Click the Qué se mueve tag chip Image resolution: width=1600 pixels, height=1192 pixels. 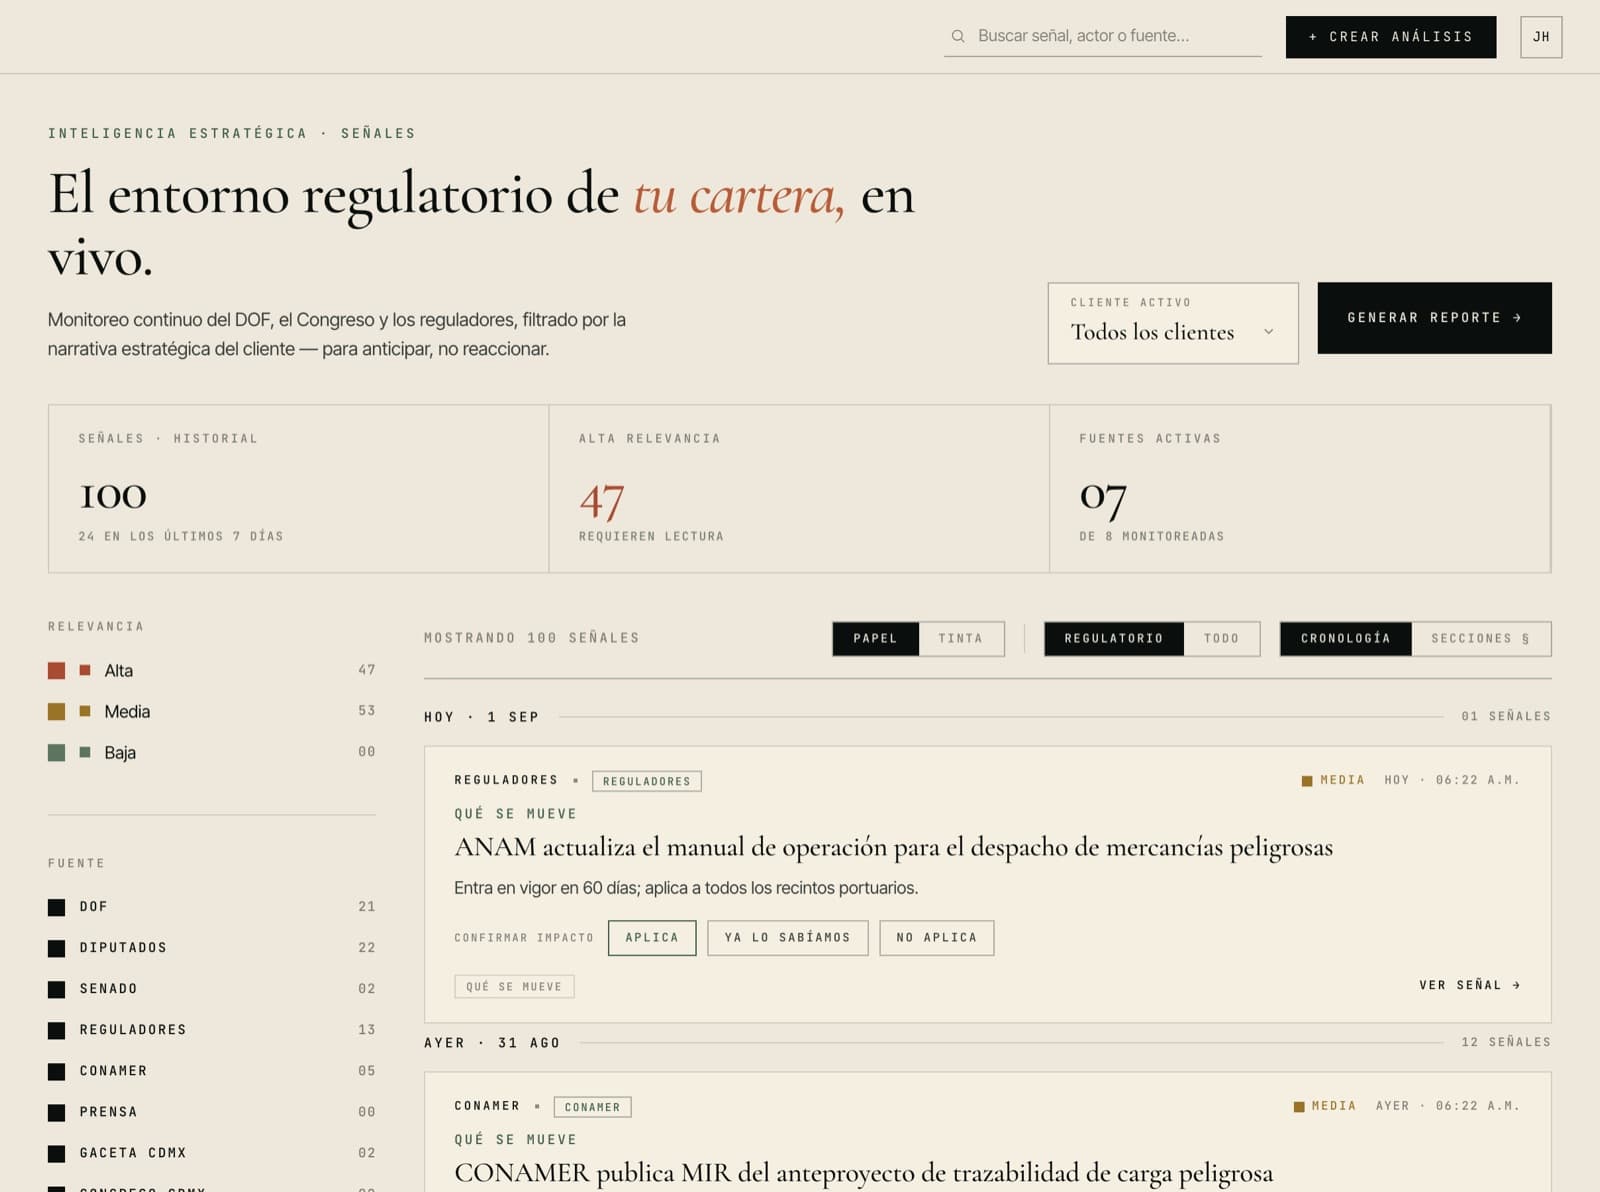514,986
